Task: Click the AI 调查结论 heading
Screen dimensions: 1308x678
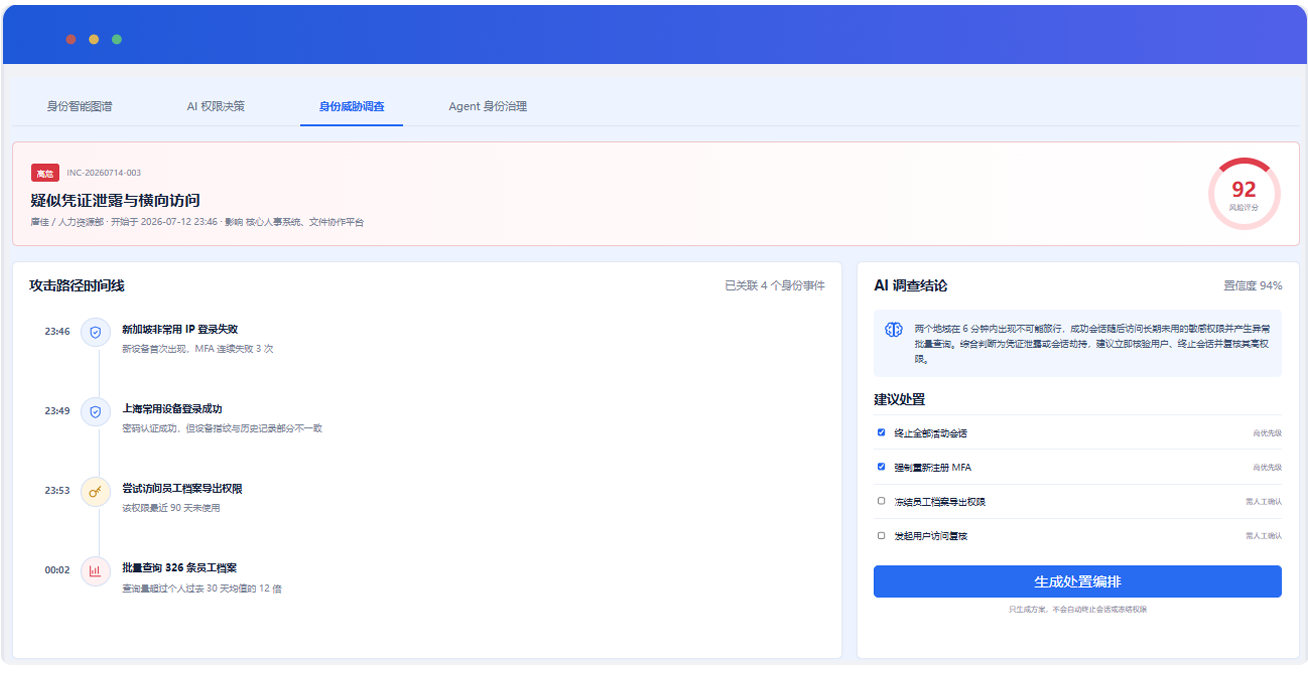Action: [911, 286]
